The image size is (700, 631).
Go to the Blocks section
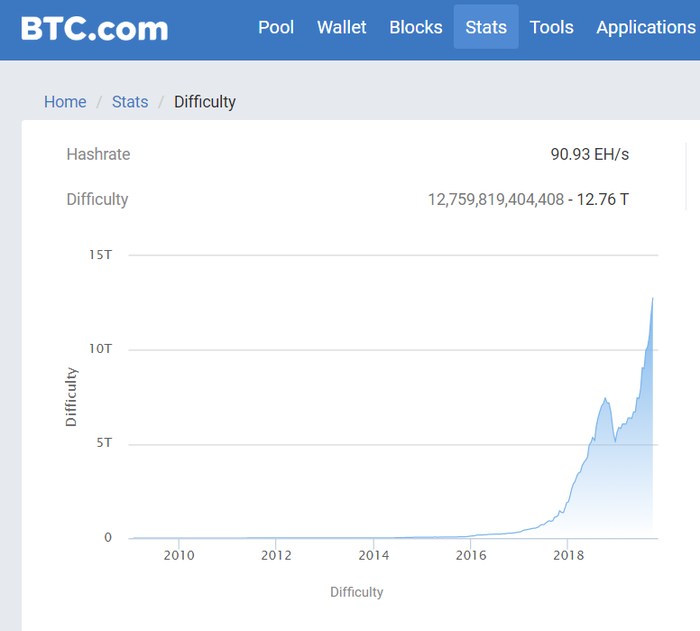tap(416, 27)
